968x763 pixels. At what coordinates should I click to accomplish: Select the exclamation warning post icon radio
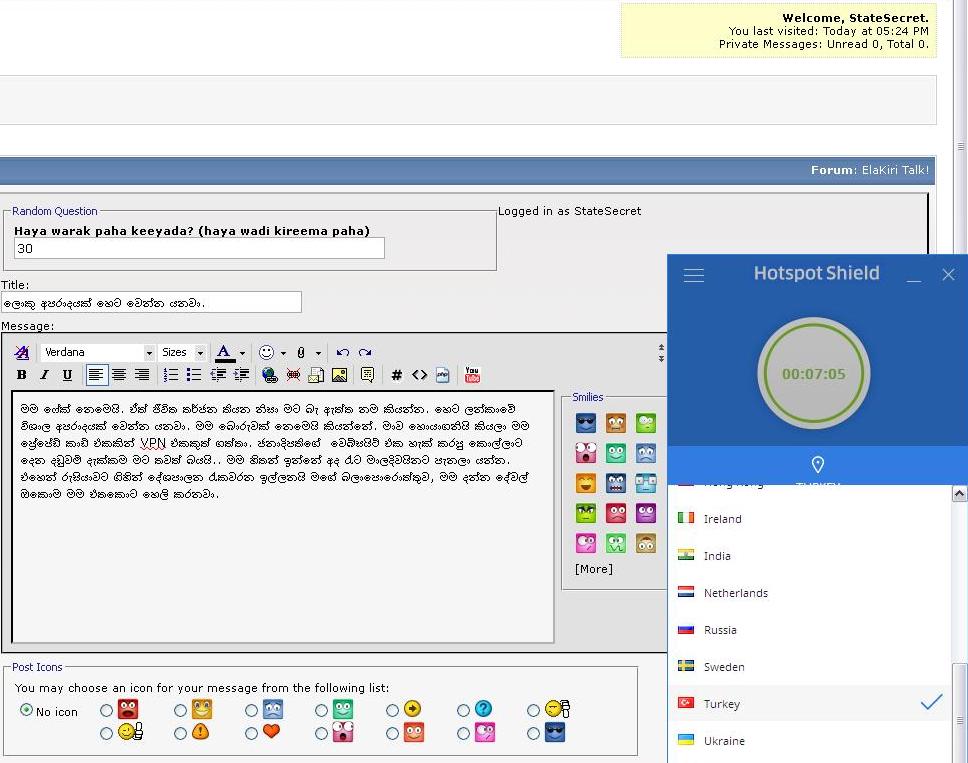pos(180,733)
